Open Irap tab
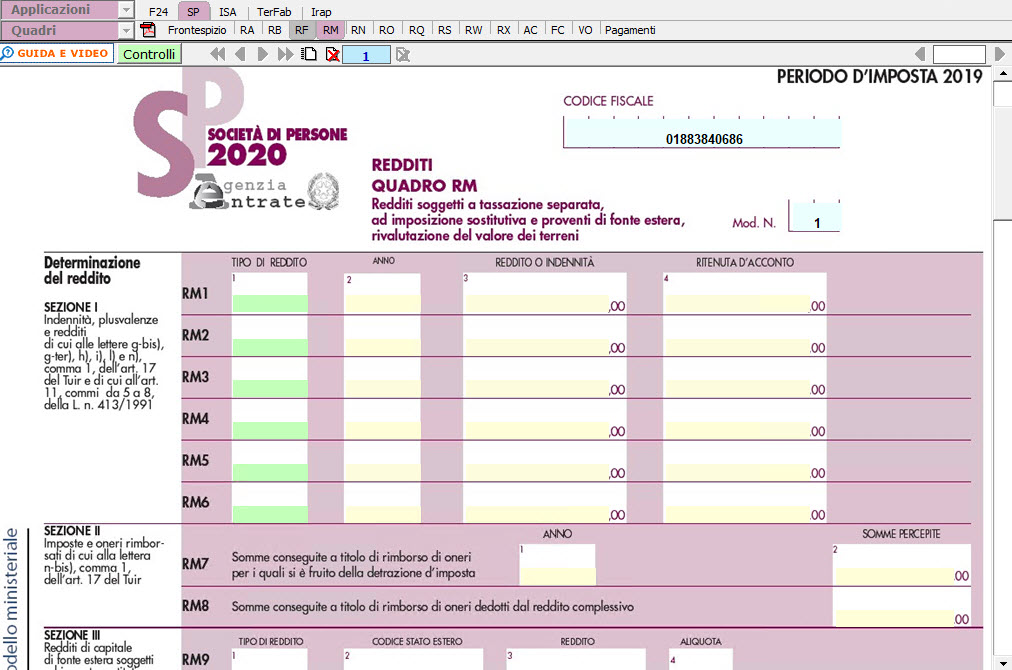 tap(321, 12)
